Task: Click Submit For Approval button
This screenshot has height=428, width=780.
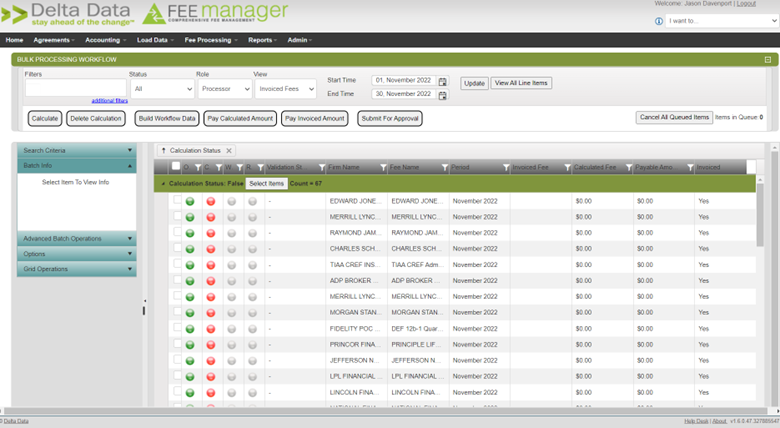Action: [x=390, y=118]
